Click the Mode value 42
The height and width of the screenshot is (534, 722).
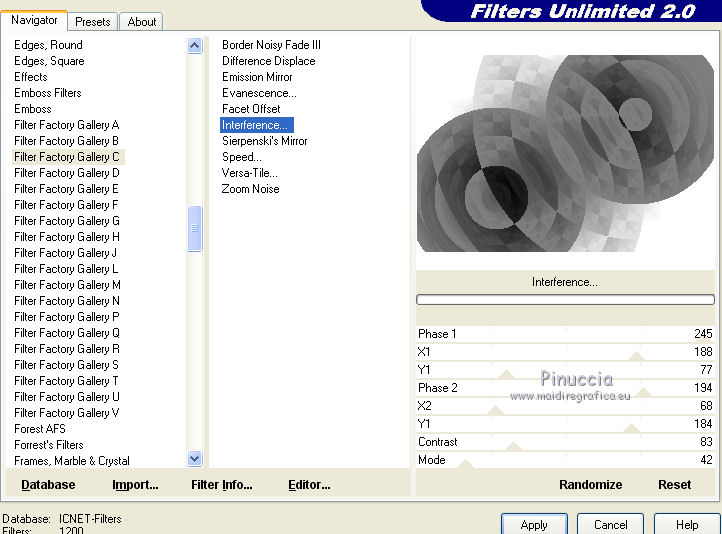(x=706, y=460)
